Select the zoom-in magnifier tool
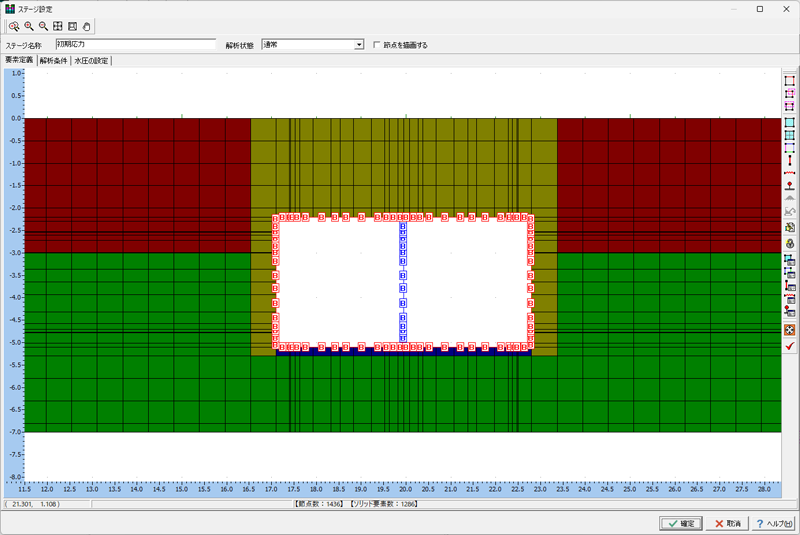 tap(29, 26)
